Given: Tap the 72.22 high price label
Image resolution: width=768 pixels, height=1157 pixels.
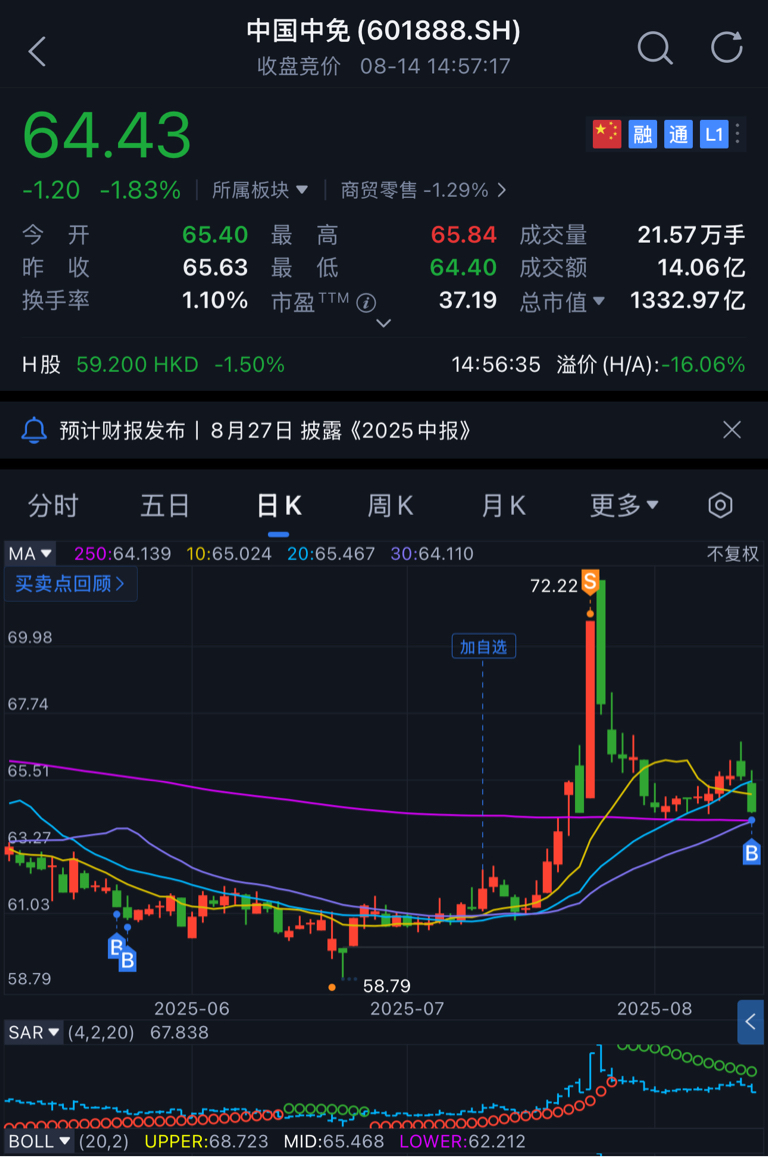Looking at the screenshot, I should pos(554,586).
